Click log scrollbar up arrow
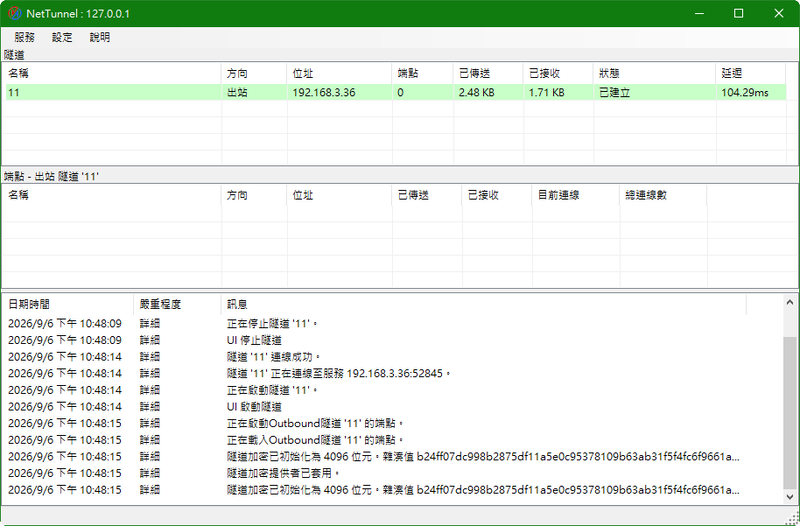 (x=790, y=302)
